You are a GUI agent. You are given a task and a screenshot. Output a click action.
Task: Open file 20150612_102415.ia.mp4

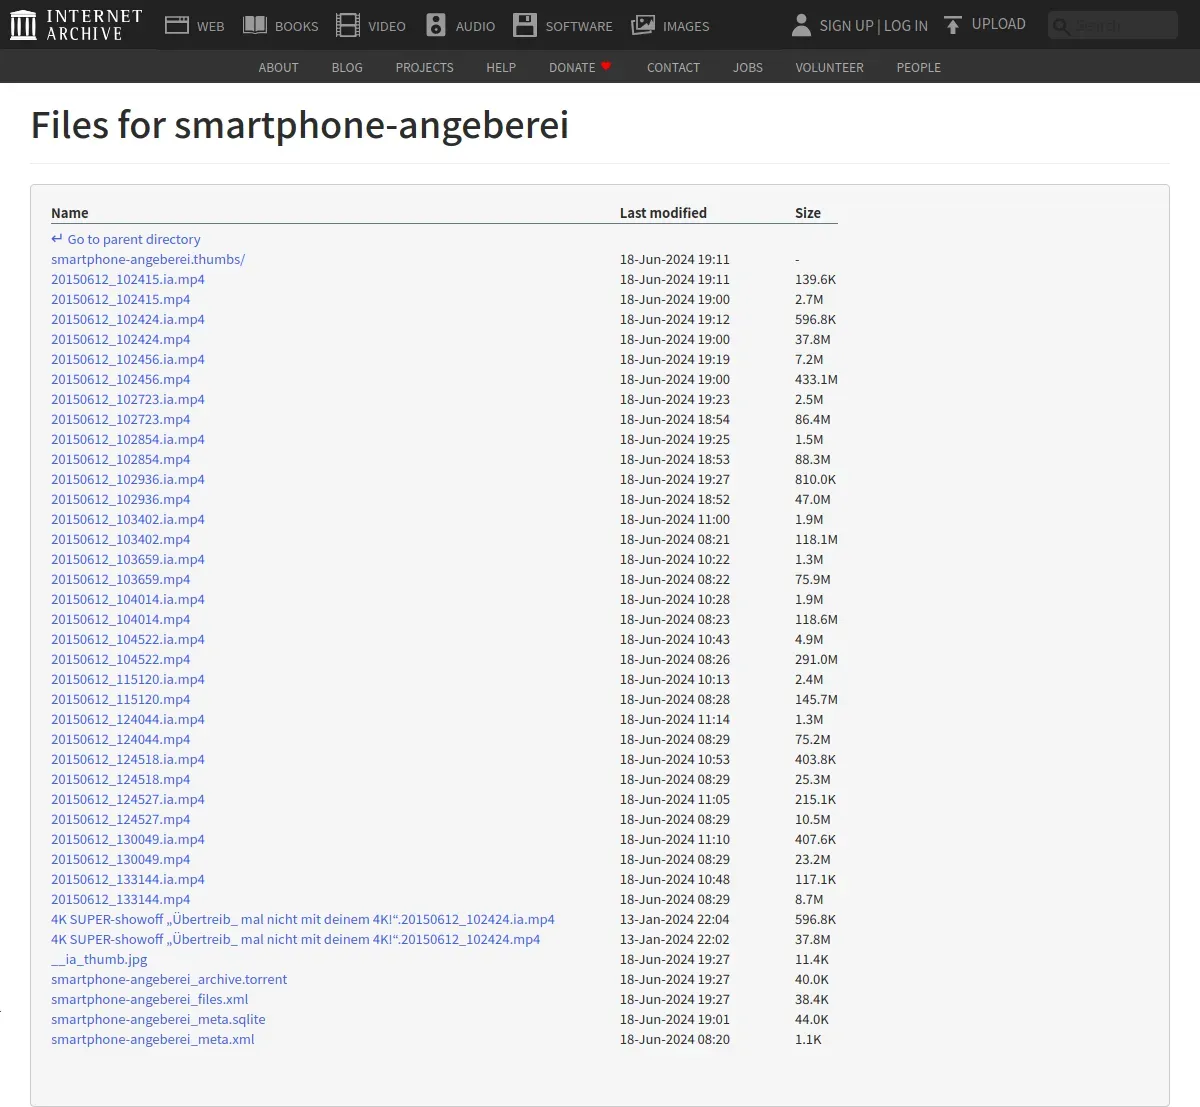tap(128, 279)
